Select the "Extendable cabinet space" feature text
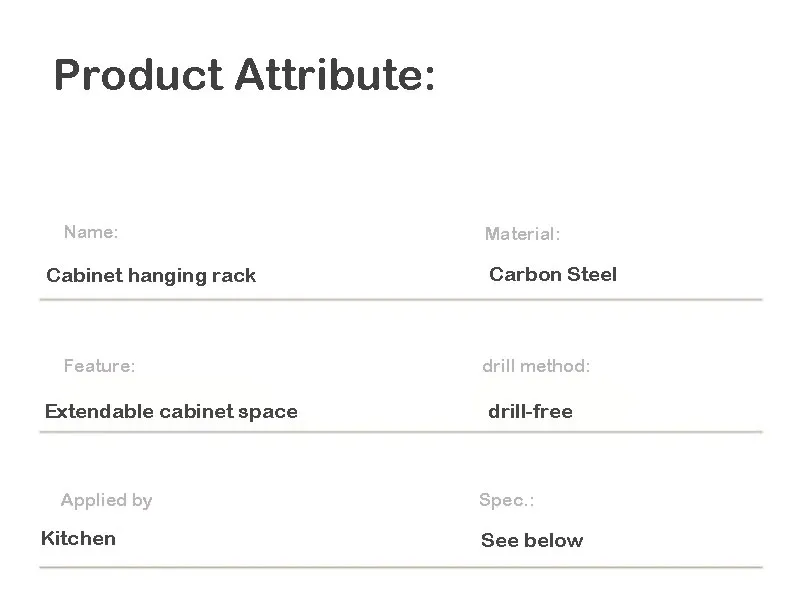The image size is (800, 592). tap(171, 411)
